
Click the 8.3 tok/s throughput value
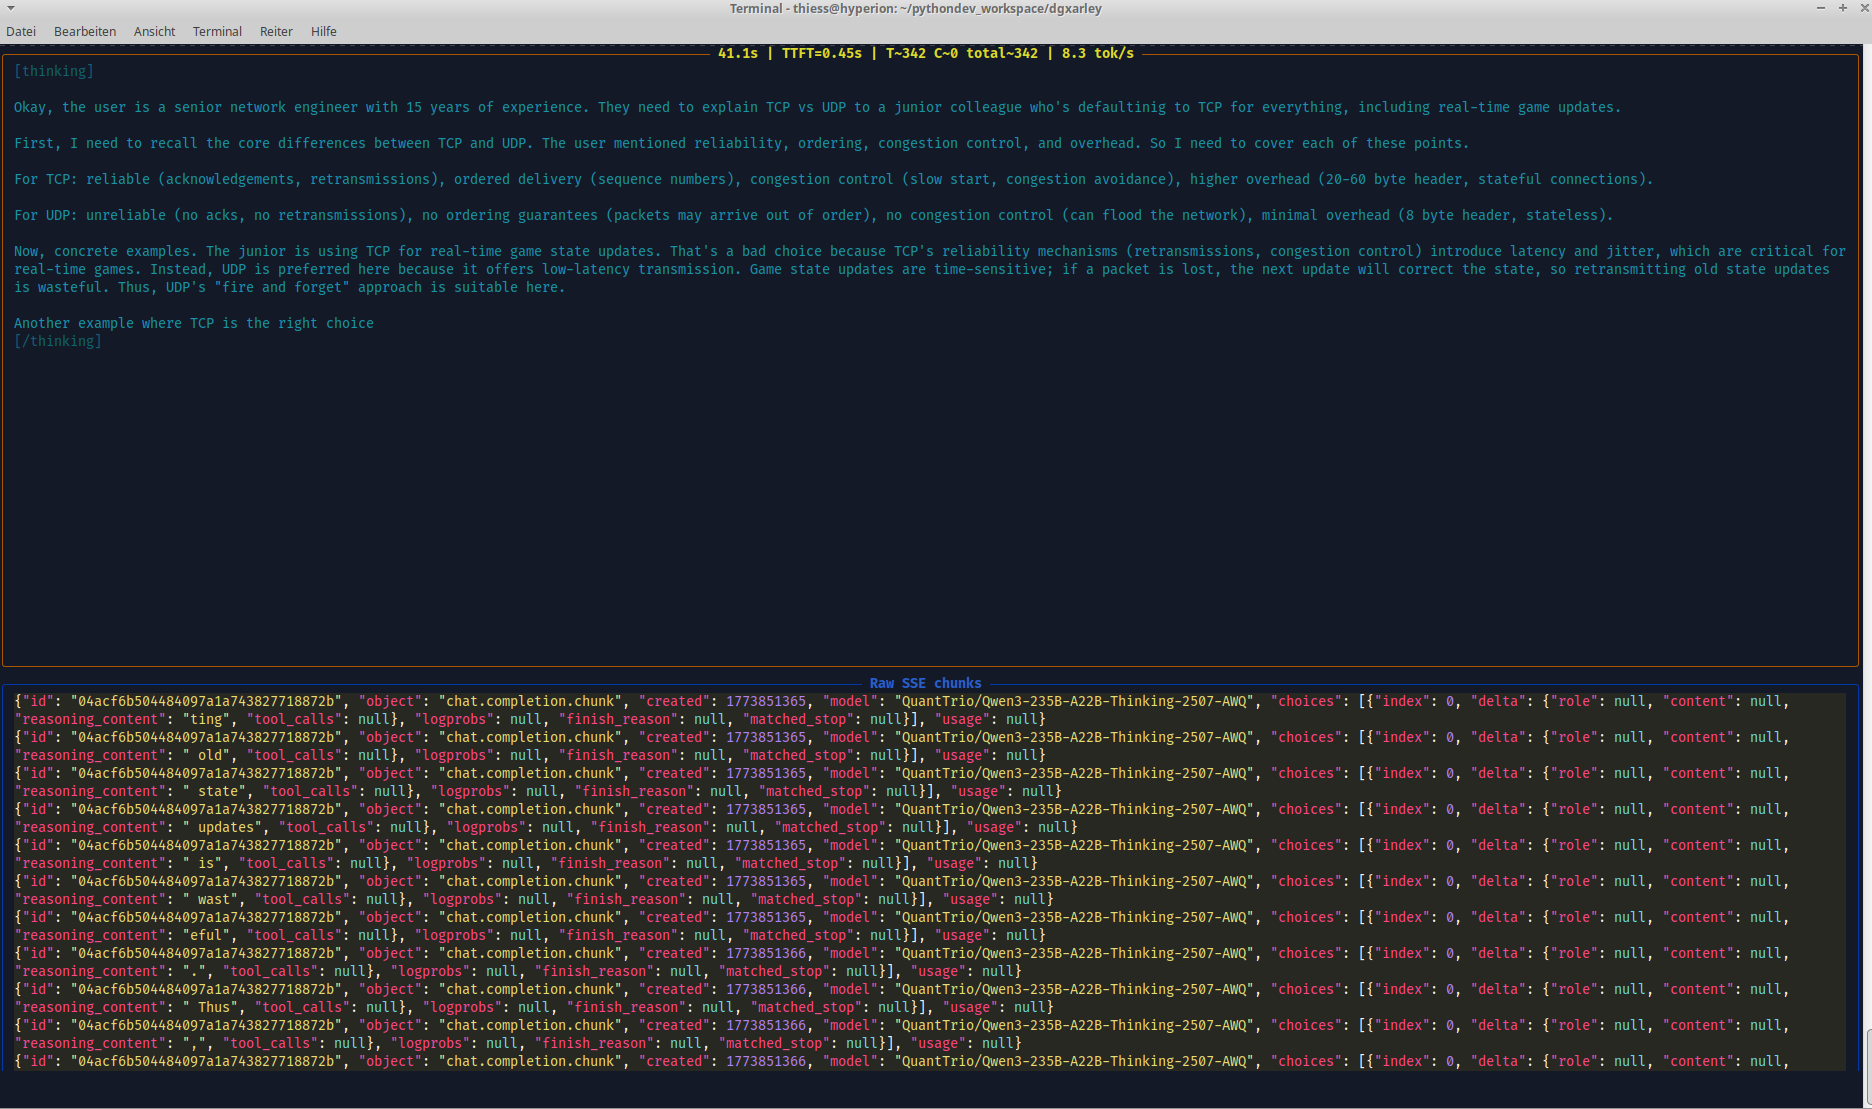tap(1095, 53)
